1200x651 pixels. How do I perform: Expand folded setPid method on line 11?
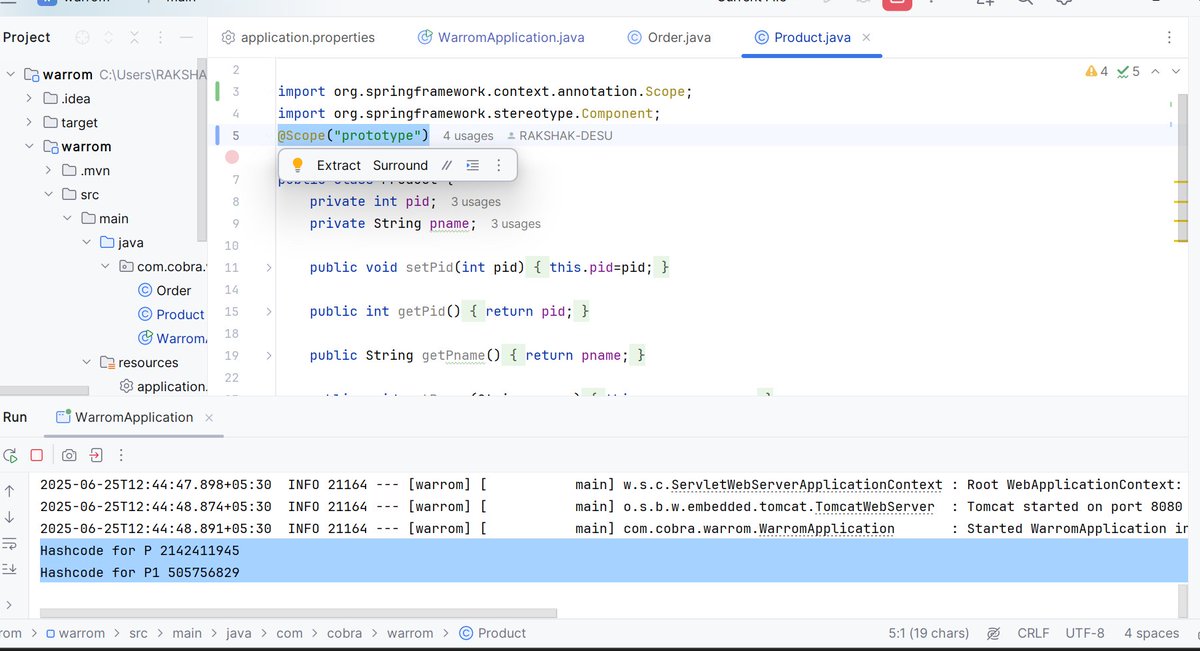[268, 267]
